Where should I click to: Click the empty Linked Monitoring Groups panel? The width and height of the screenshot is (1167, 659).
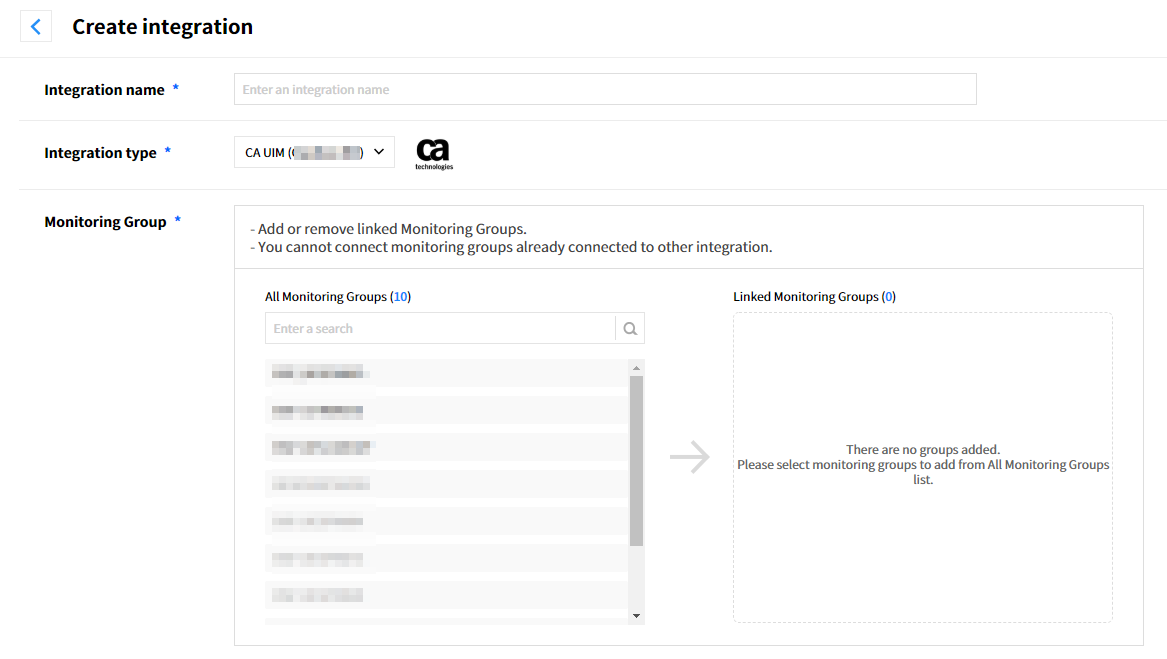click(922, 540)
